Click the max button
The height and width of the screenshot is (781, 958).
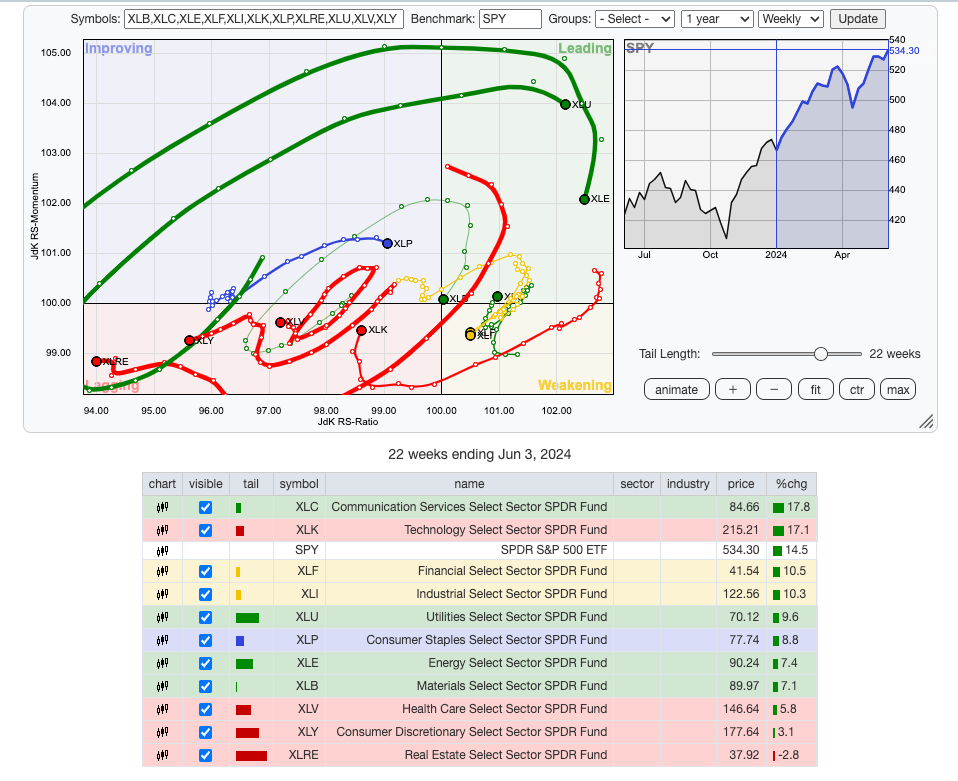point(898,390)
